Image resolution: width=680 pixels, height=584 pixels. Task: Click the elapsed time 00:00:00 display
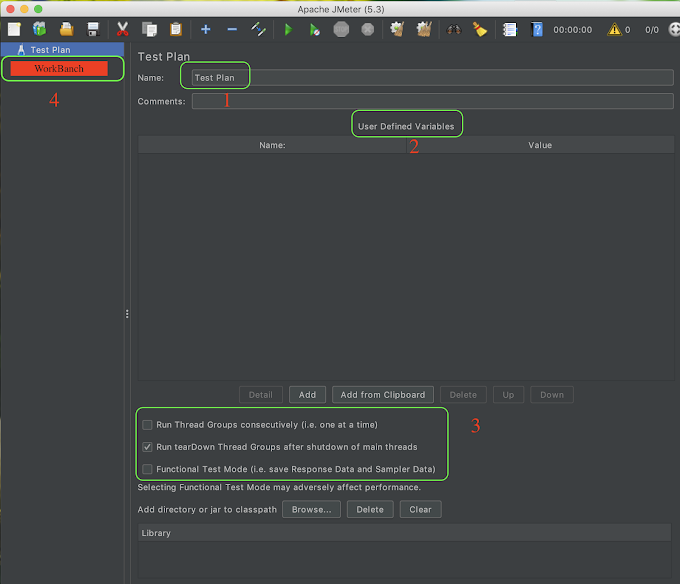click(x=572, y=30)
